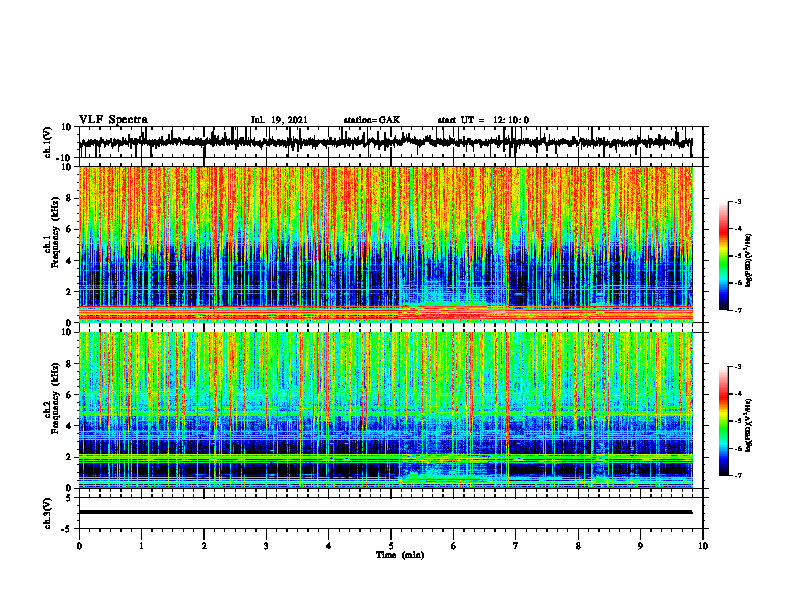Click the time axis tick label '2'
Screen dimensions: 792x612
click(204, 546)
